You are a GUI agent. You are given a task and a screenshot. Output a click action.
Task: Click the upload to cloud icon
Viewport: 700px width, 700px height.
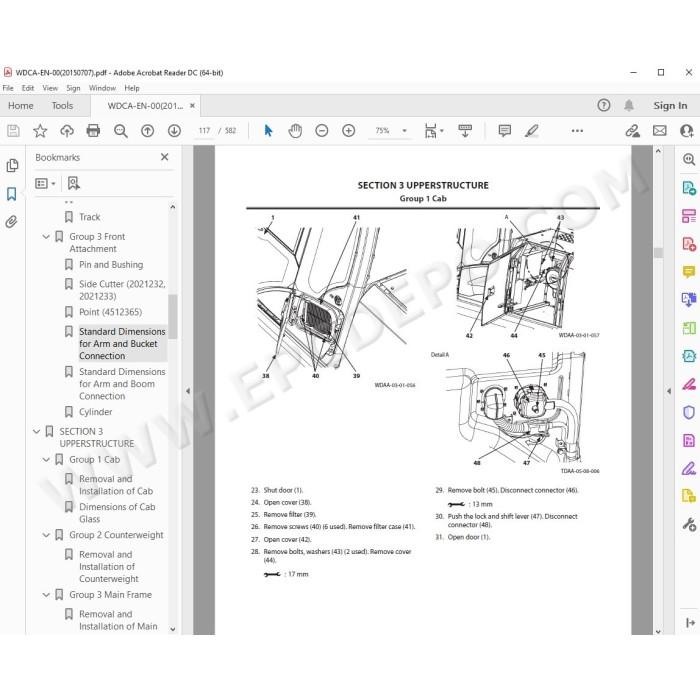click(x=67, y=131)
